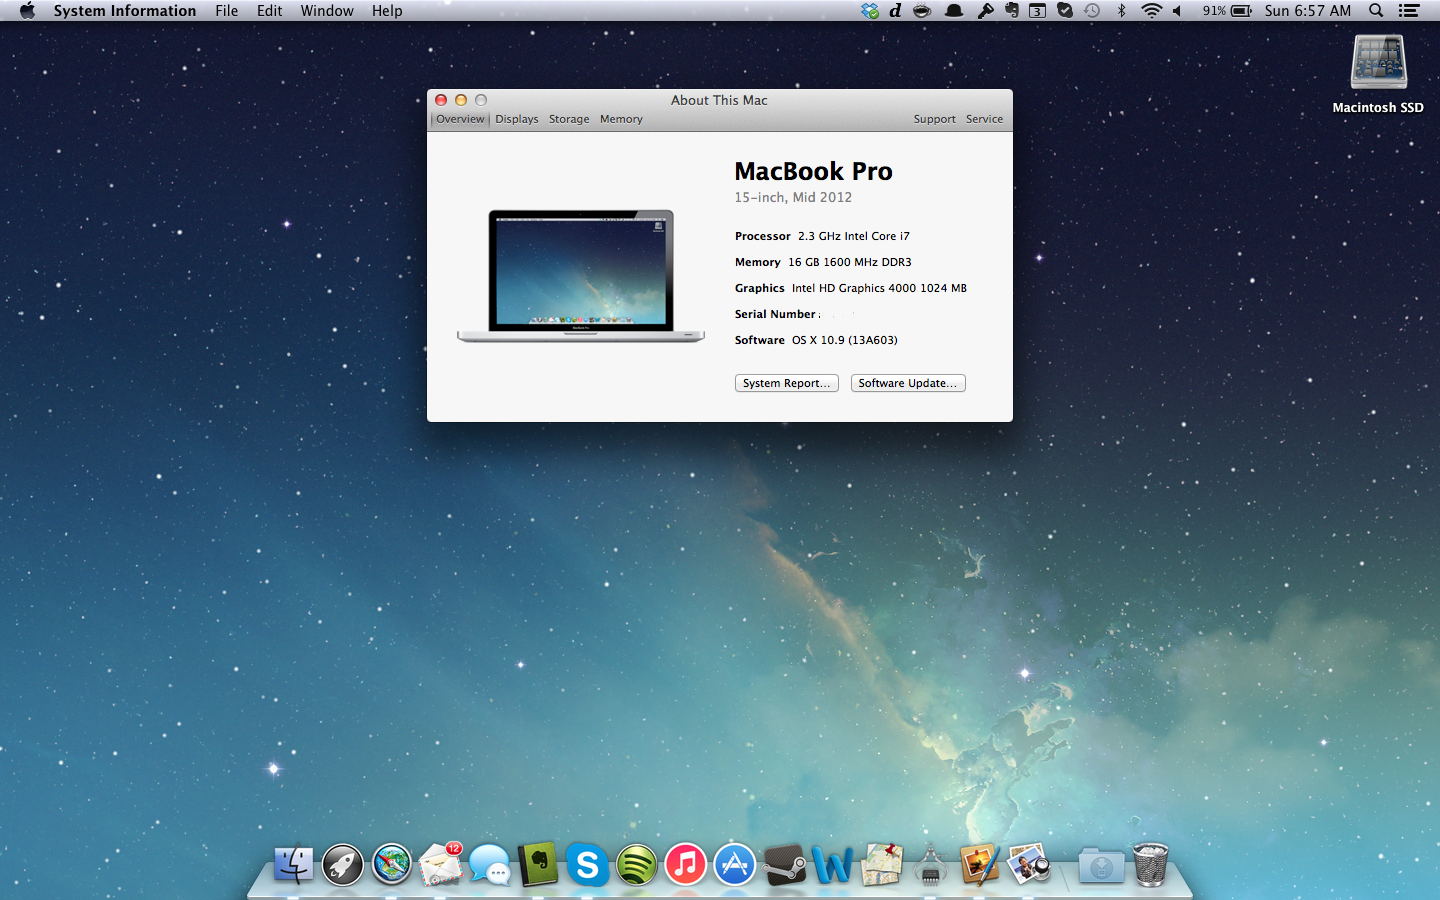Click the Dropbox menu bar icon
This screenshot has width=1440, height=900.
tap(870, 11)
